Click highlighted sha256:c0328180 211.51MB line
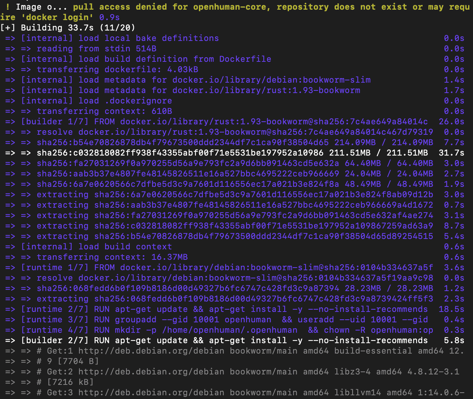 235,153
